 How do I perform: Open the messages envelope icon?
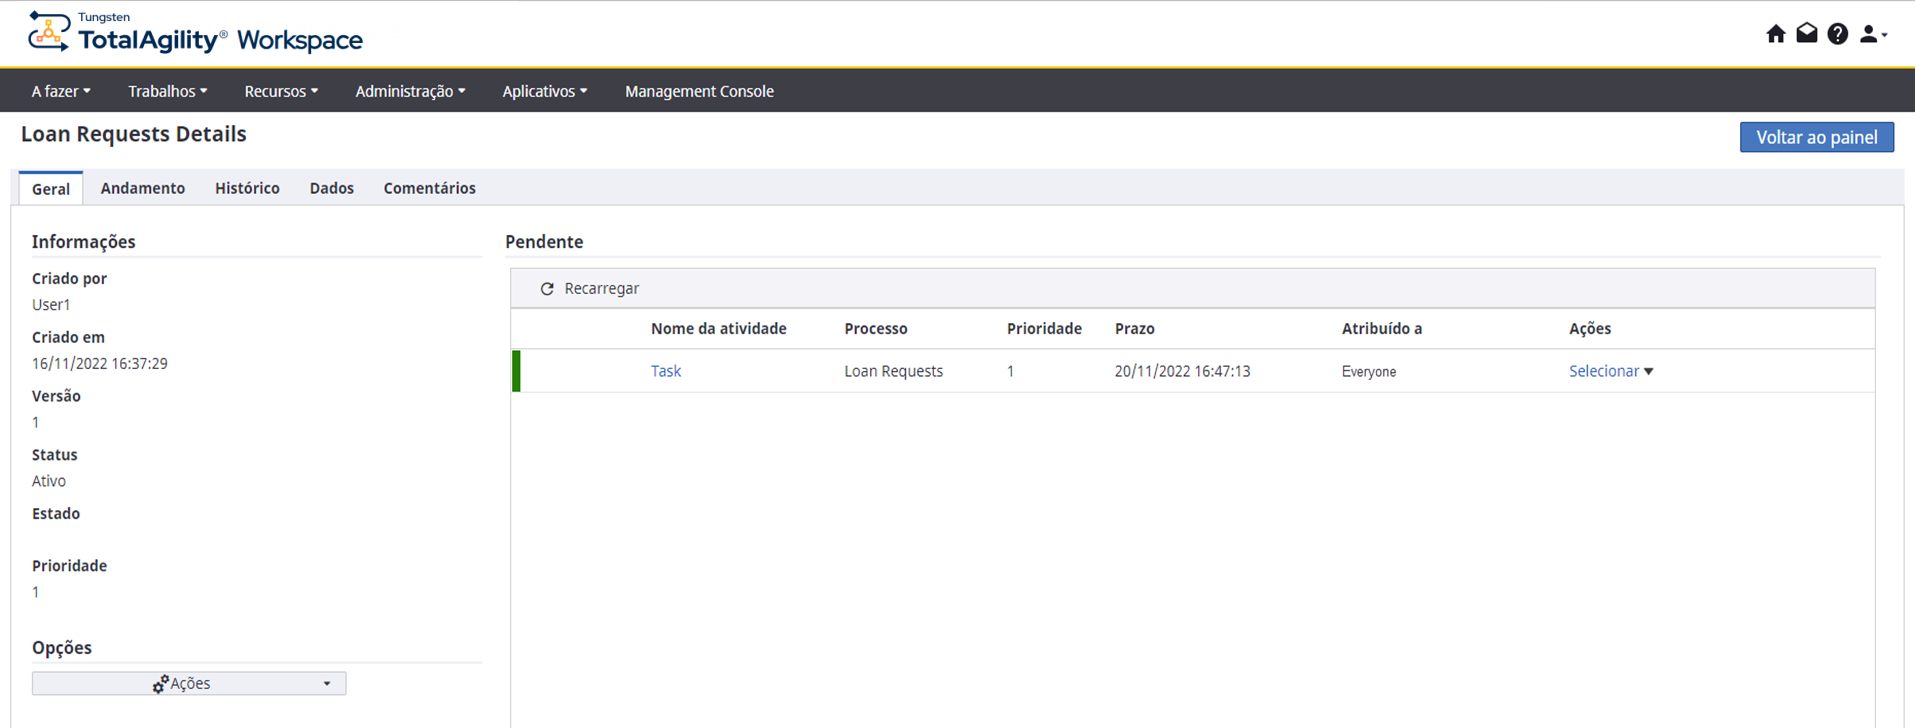(x=1807, y=34)
